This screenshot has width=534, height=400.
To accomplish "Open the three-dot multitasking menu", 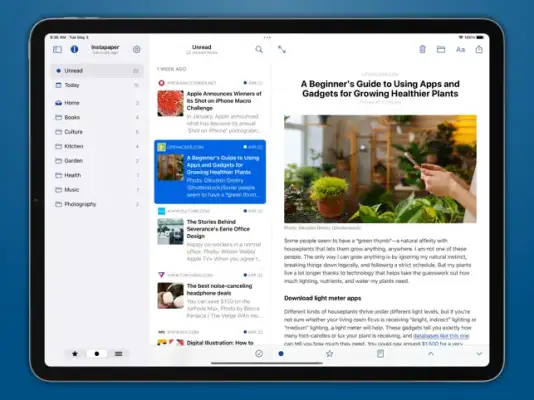I will tap(267, 37).
